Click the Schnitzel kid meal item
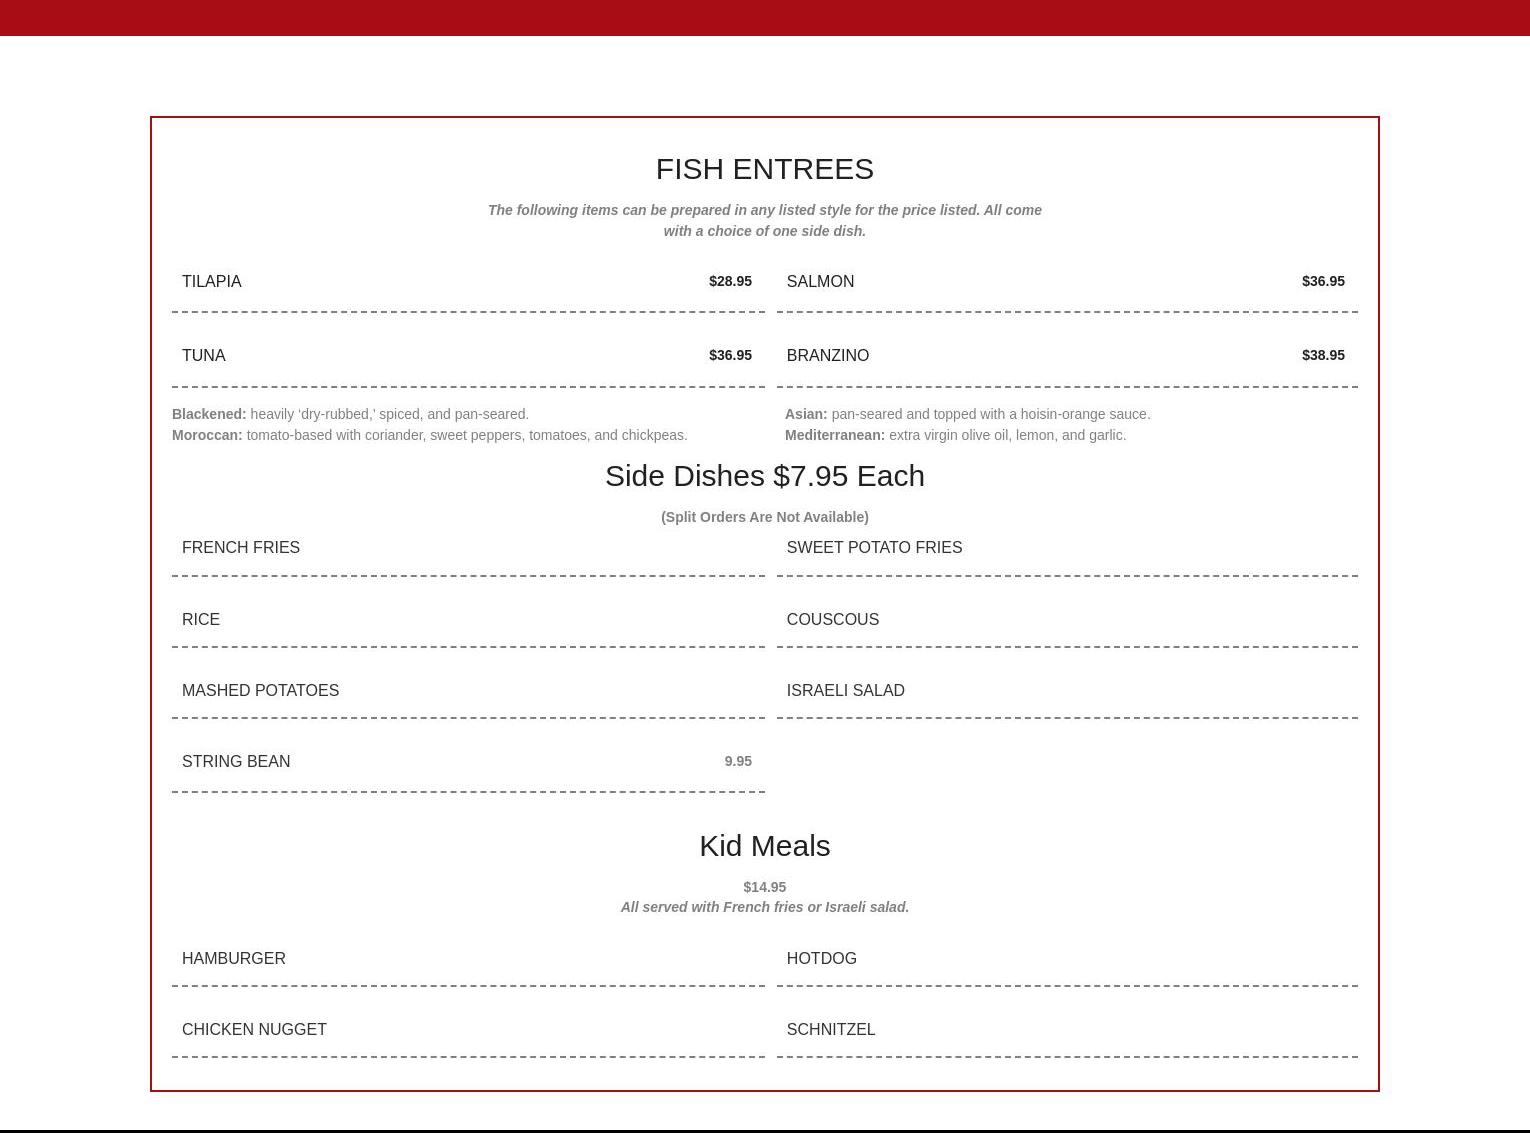The width and height of the screenshot is (1530, 1133). tap(830, 1030)
